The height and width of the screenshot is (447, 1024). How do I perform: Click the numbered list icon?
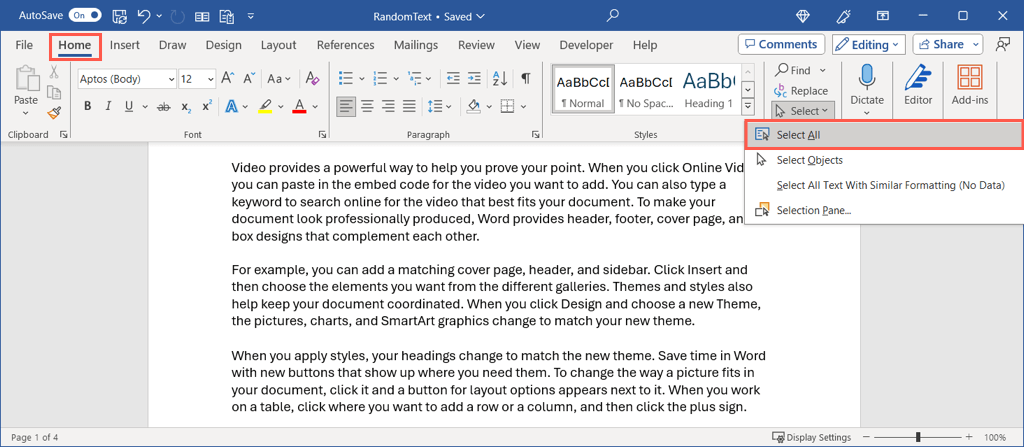[380, 78]
